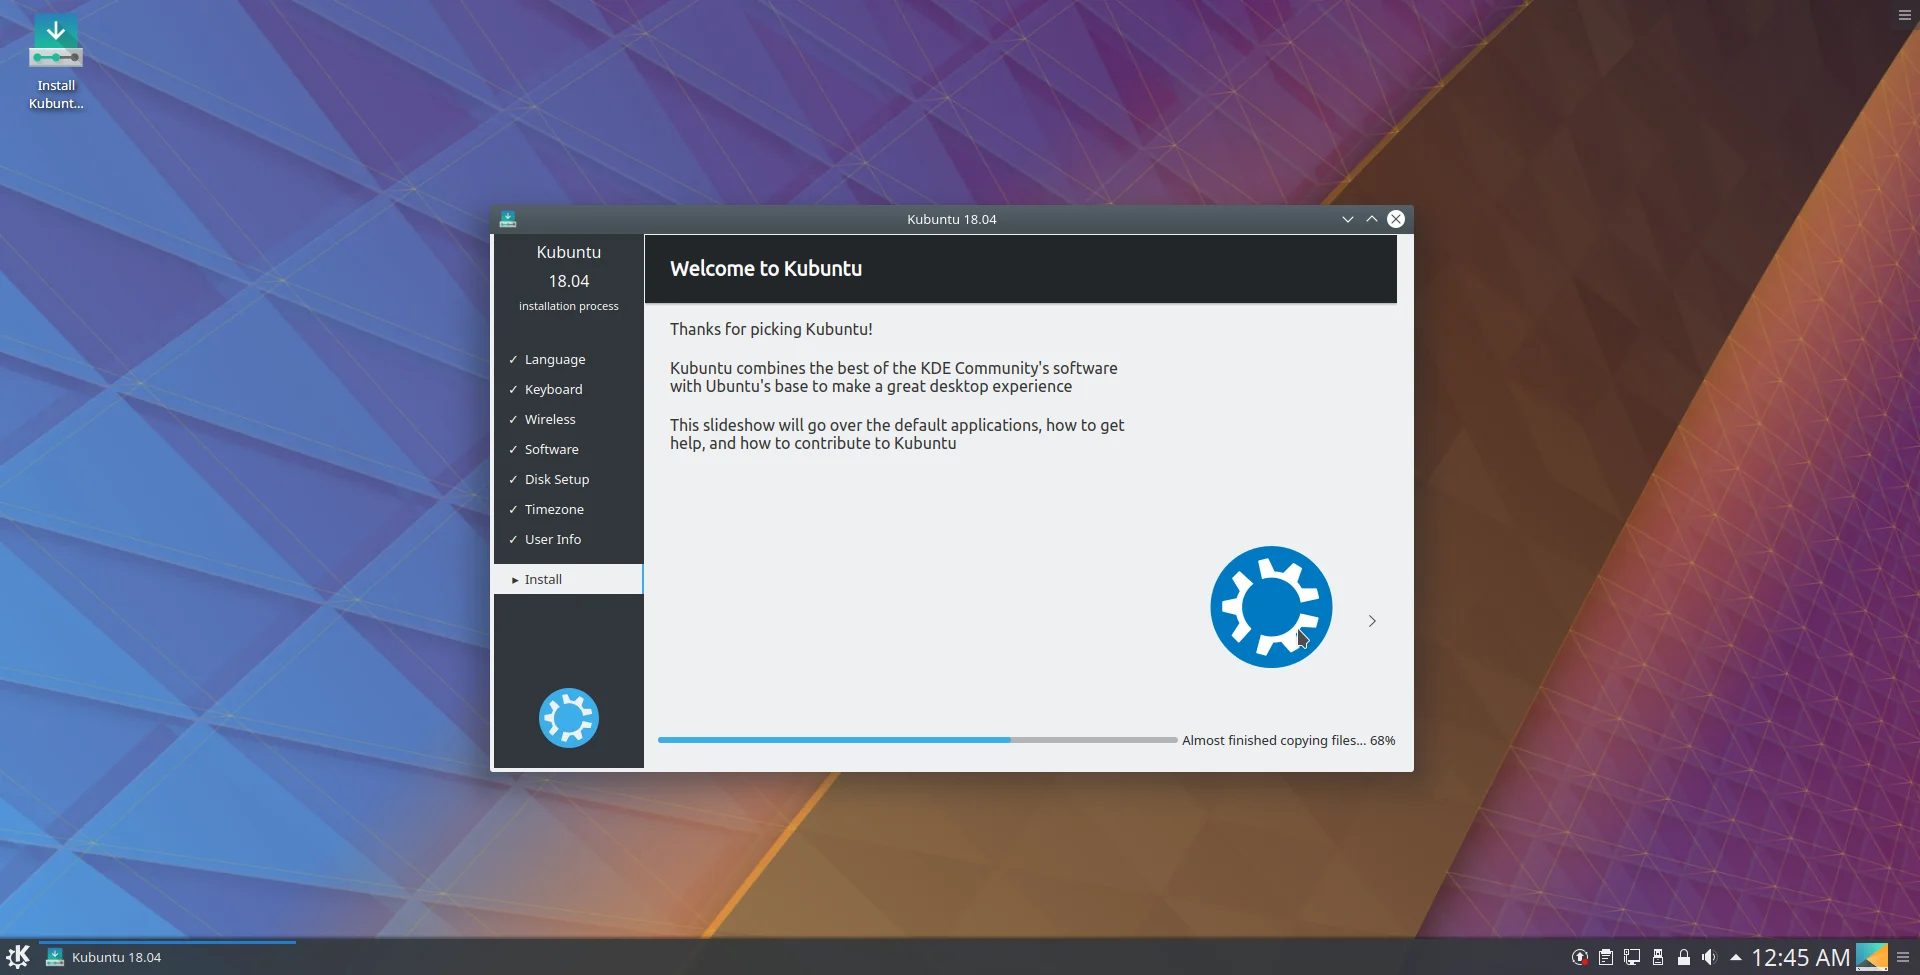Click the 12:45 AM clock

pos(1801,957)
